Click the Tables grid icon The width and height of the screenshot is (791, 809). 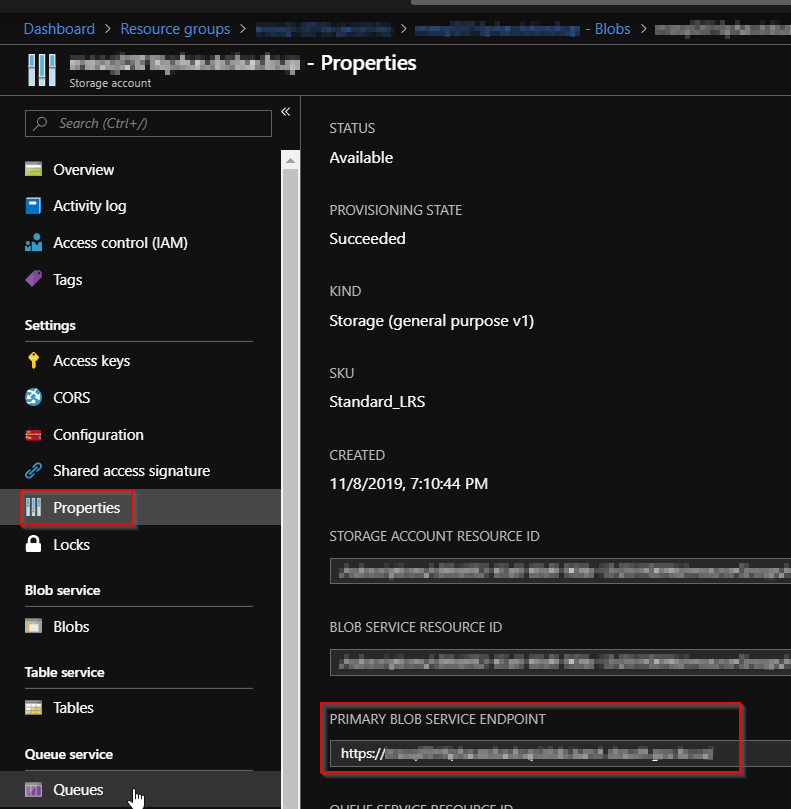[x=34, y=708]
